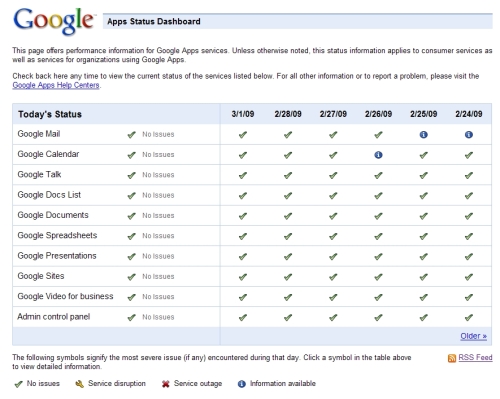Click the Google Presentations row label
This screenshot has width=500, height=399.
57,256
